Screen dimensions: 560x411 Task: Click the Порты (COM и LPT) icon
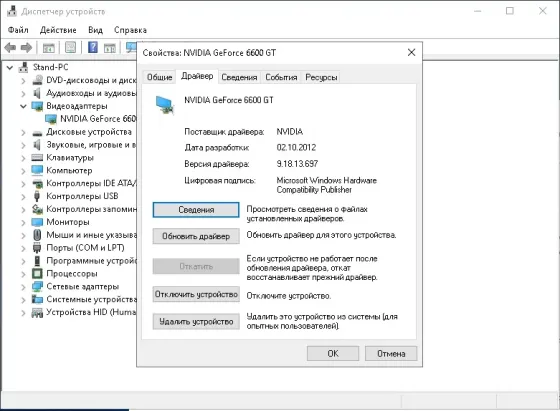(37, 248)
